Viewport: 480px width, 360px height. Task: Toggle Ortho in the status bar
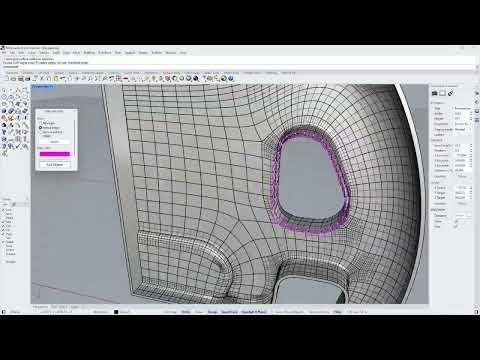186,312
